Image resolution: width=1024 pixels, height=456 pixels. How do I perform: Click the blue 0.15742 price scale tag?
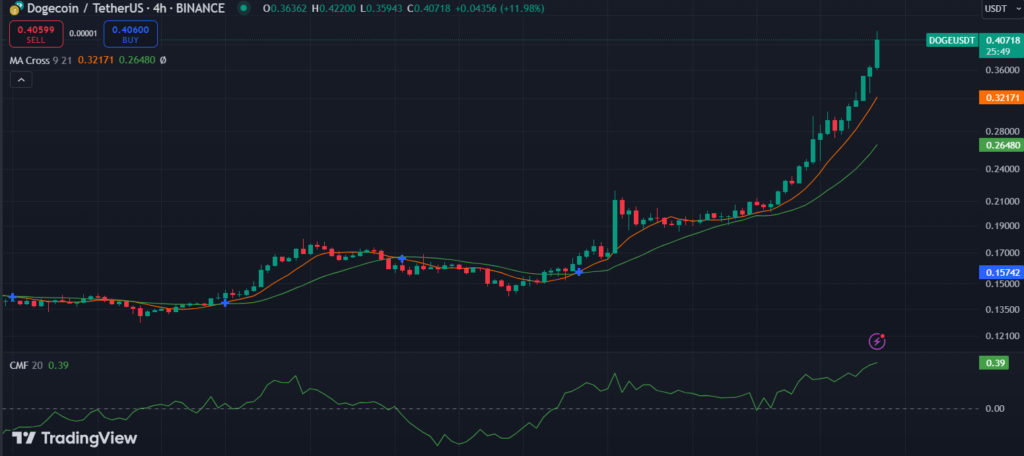[x=1000, y=272]
